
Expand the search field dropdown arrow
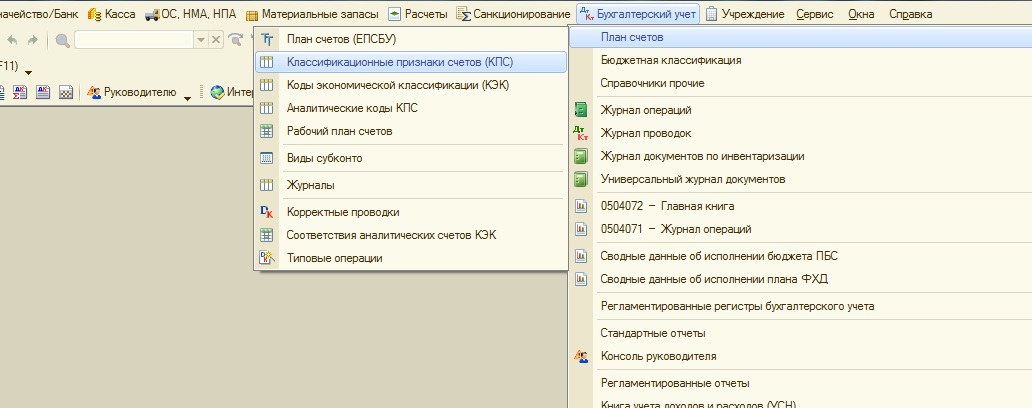point(201,40)
